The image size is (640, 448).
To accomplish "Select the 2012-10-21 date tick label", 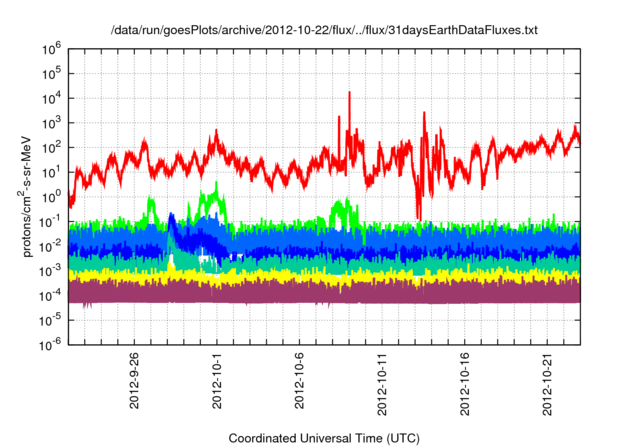I will (x=549, y=378).
